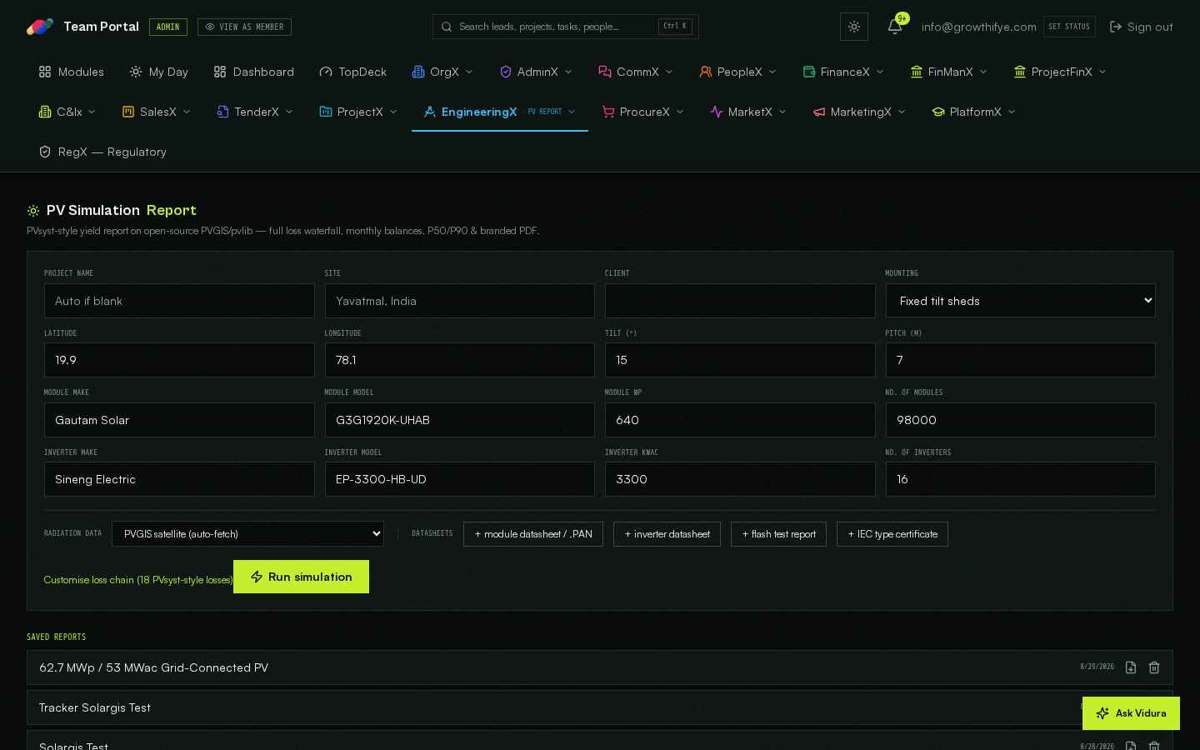This screenshot has width=1200, height=750.
Task: Add a flash test report
Action: 779,534
